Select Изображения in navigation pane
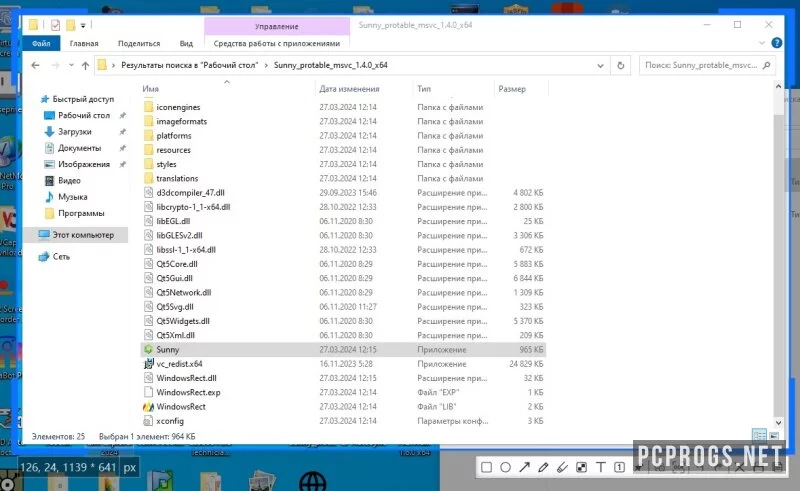800x491 pixels. pos(84,164)
